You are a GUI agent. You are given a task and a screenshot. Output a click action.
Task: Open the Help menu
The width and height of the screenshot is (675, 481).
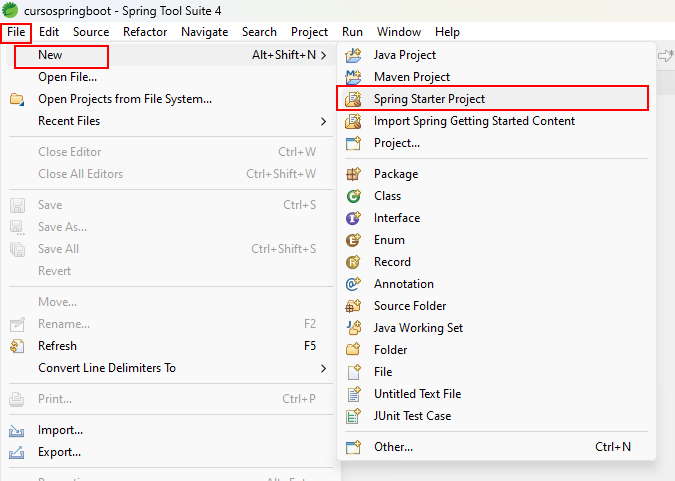point(447,32)
